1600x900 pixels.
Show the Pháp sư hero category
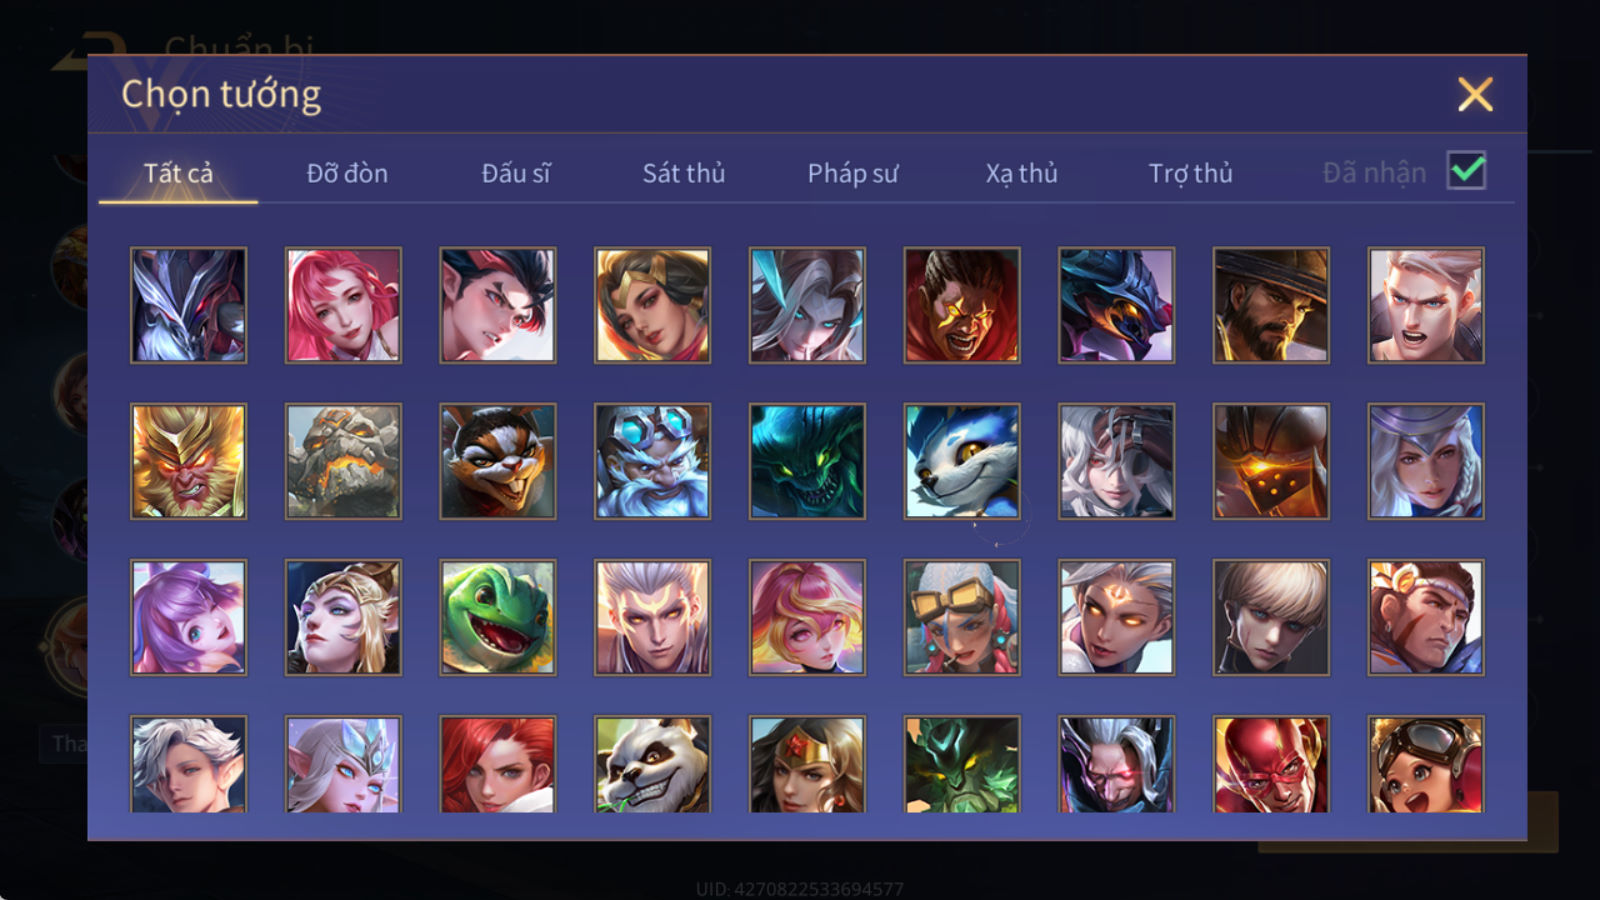pyautogui.click(x=853, y=173)
